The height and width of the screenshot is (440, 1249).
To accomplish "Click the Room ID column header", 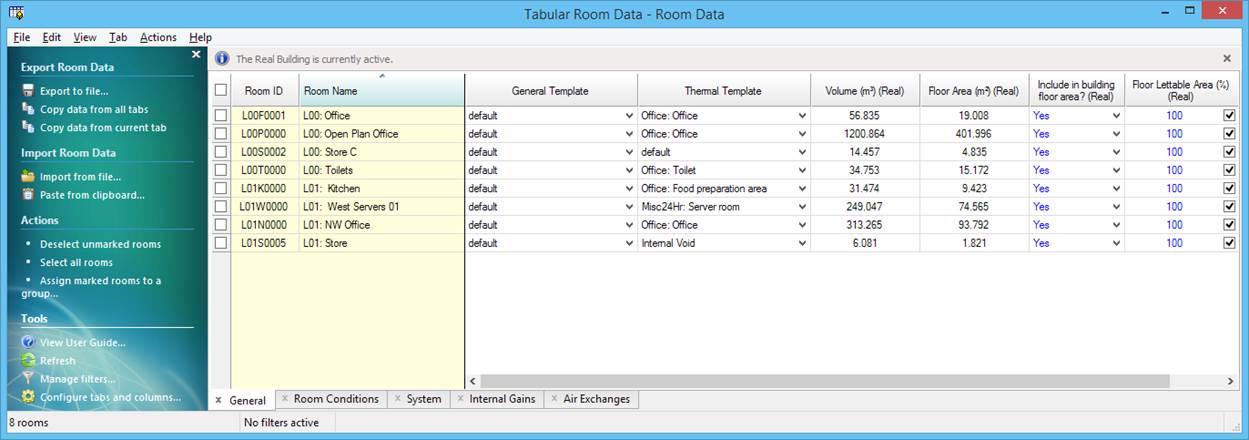I will coord(265,90).
